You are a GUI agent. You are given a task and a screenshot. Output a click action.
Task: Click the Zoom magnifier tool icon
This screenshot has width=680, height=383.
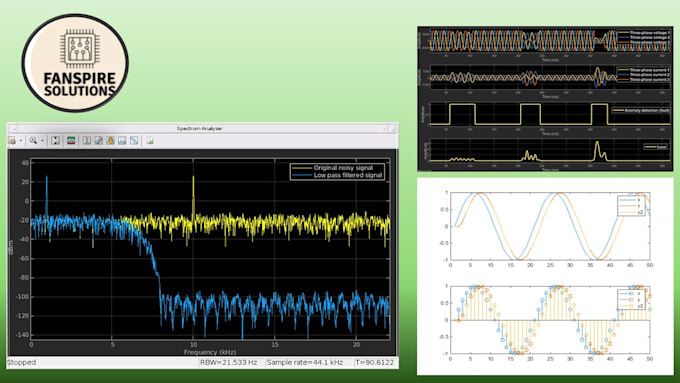click(33, 141)
